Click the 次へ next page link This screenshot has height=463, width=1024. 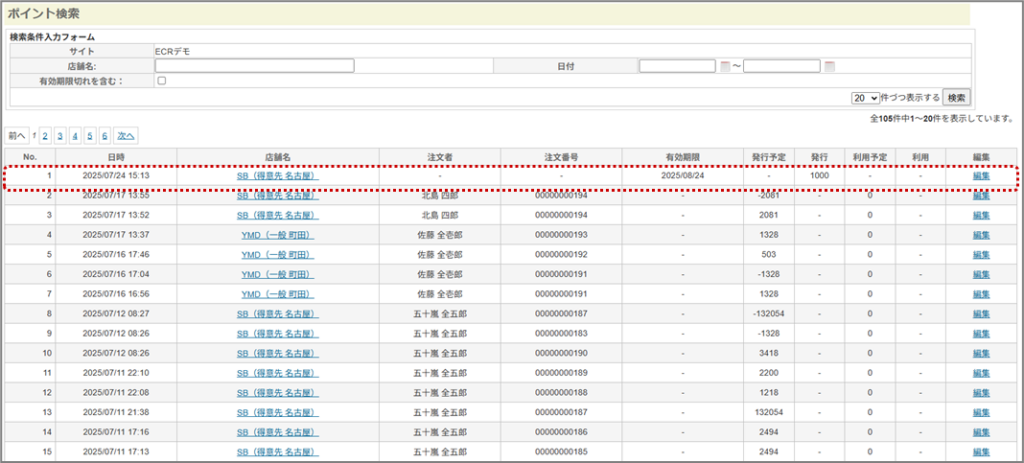point(126,135)
